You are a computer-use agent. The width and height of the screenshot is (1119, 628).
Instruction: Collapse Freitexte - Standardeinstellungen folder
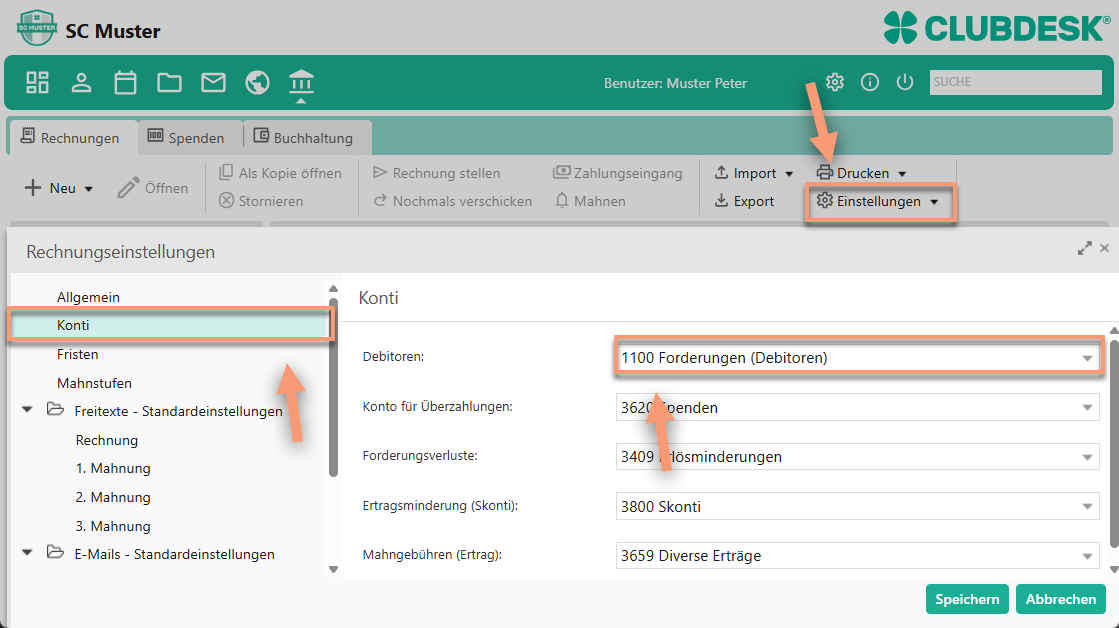(x=27, y=410)
